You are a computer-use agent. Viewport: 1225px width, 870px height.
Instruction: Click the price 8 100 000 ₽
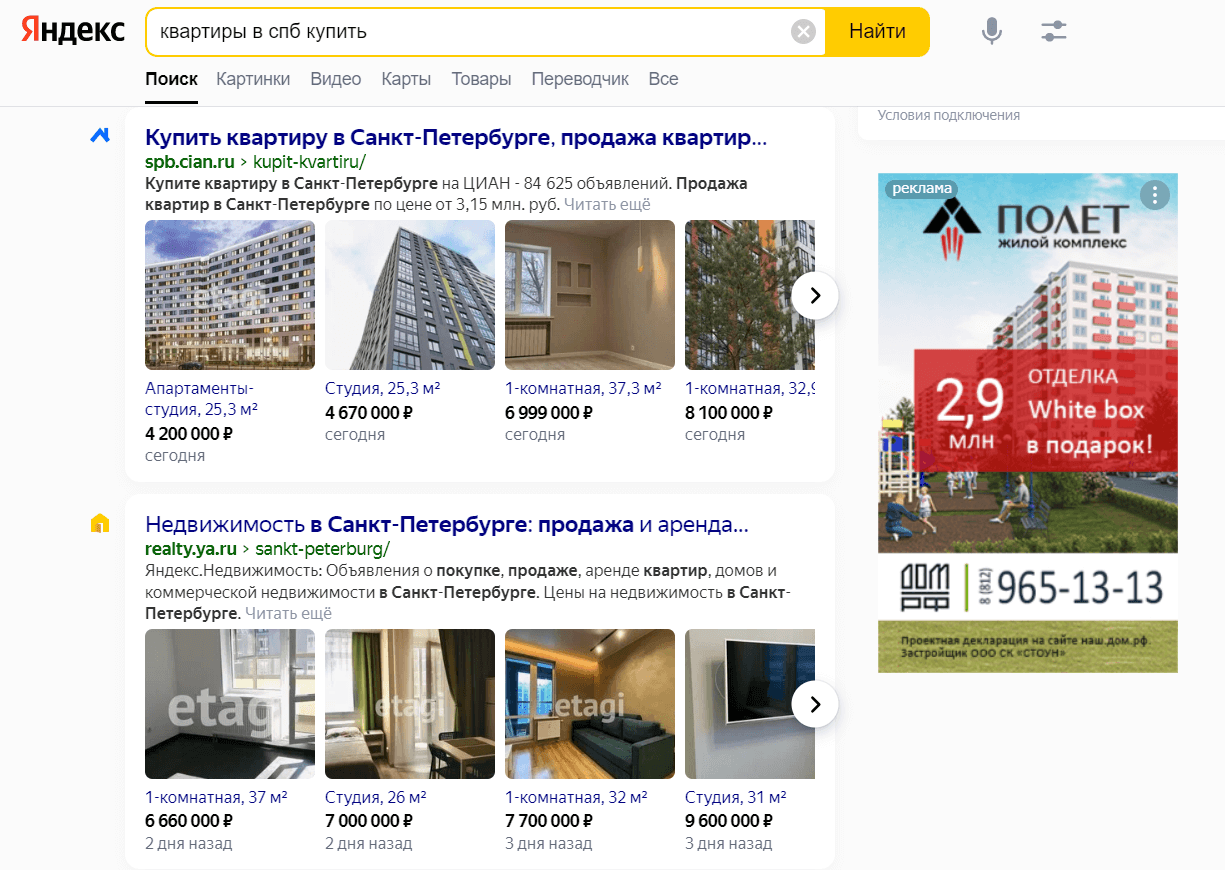[x=729, y=412]
